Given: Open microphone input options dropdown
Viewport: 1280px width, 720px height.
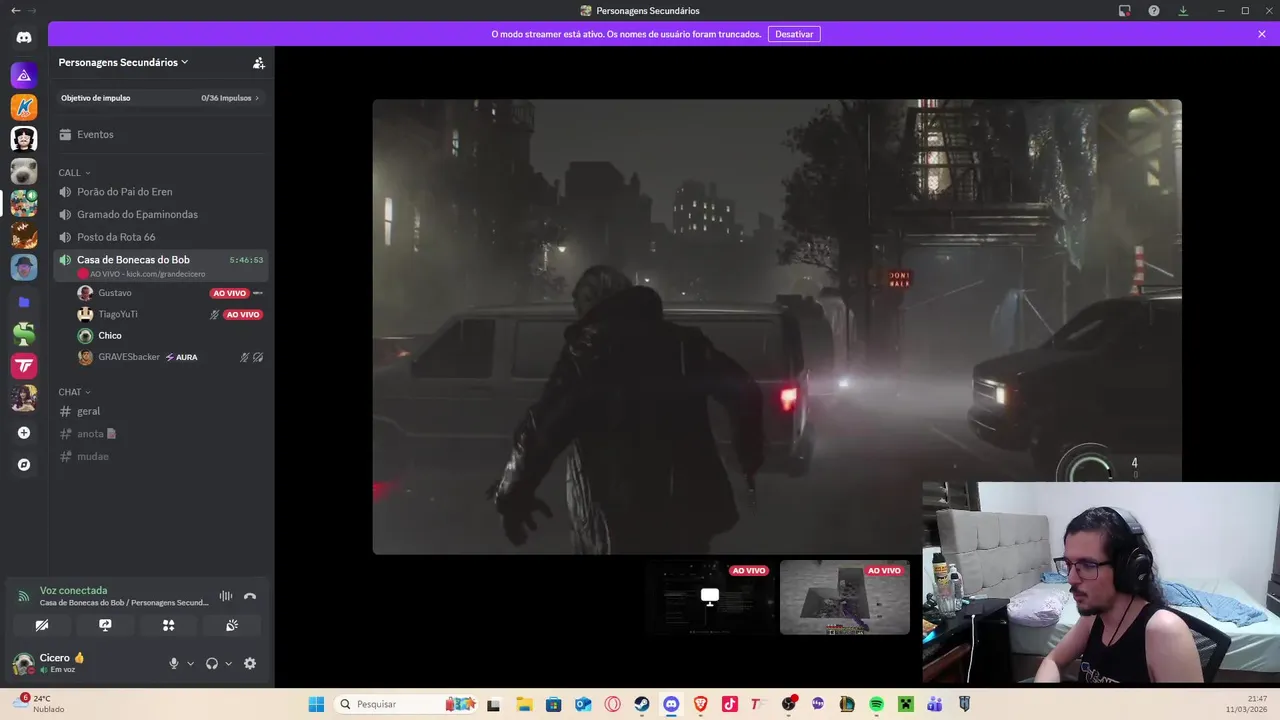Looking at the screenshot, I should [190, 663].
